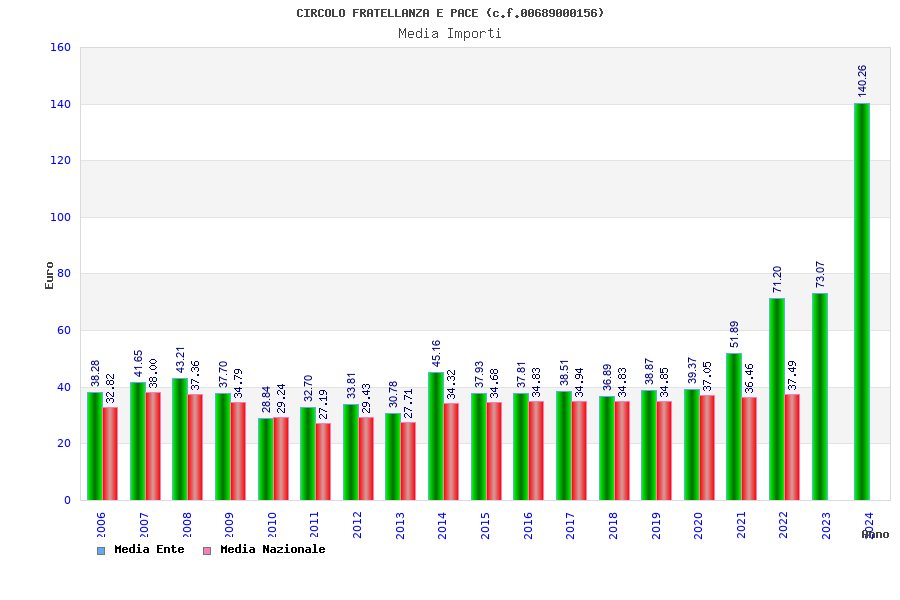The height and width of the screenshot is (600, 900).
Task: Click the value label 37.49
Action: pos(792,376)
